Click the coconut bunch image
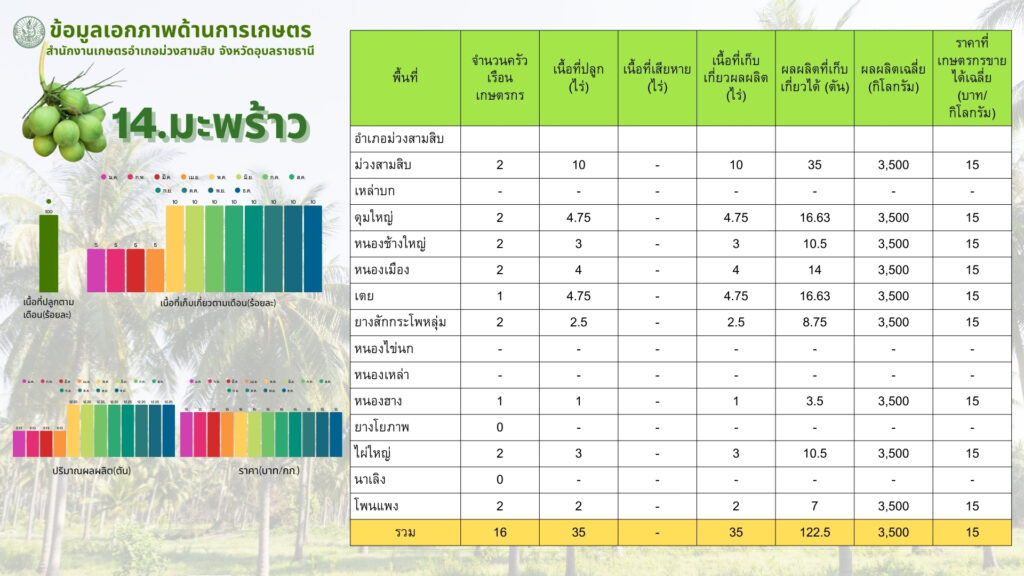Viewport: 1024px width, 576px height. pos(66,121)
